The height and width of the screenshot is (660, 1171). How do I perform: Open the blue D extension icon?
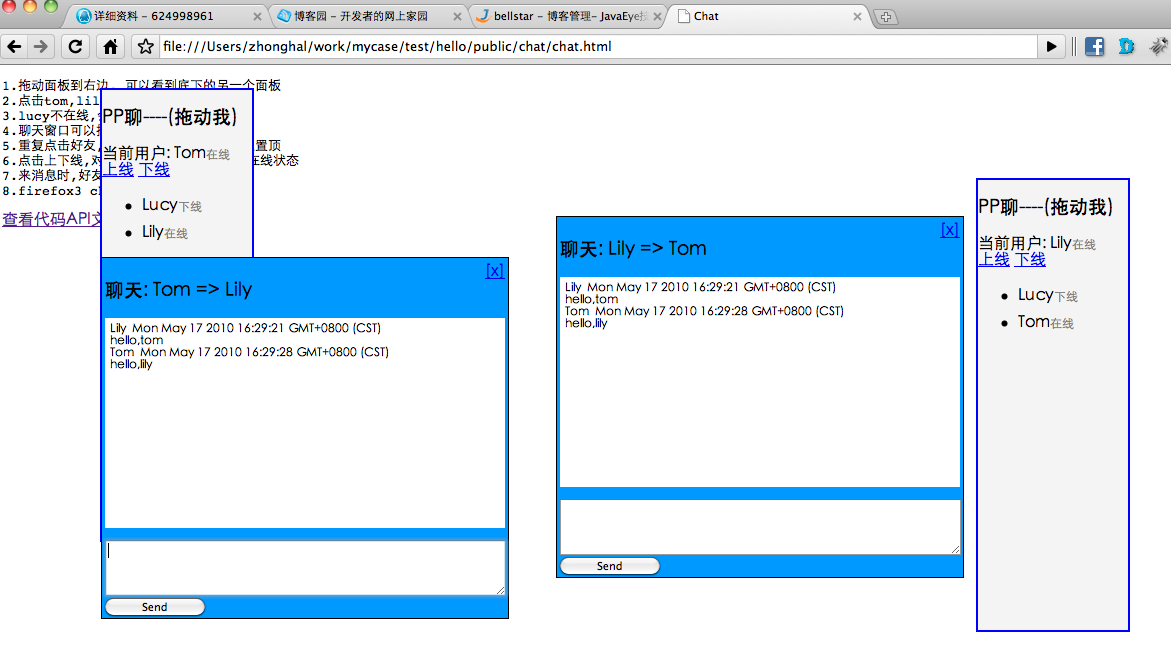click(x=1126, y=46)
